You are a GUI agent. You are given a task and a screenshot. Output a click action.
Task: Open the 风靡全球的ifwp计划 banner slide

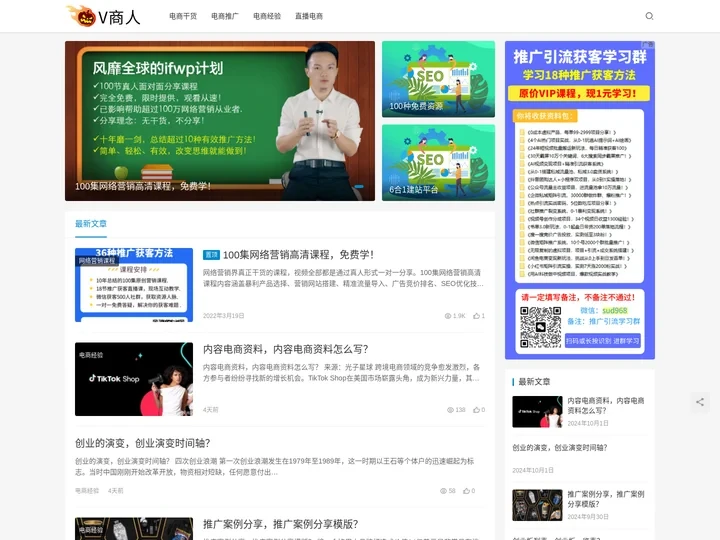pos(220,121)
